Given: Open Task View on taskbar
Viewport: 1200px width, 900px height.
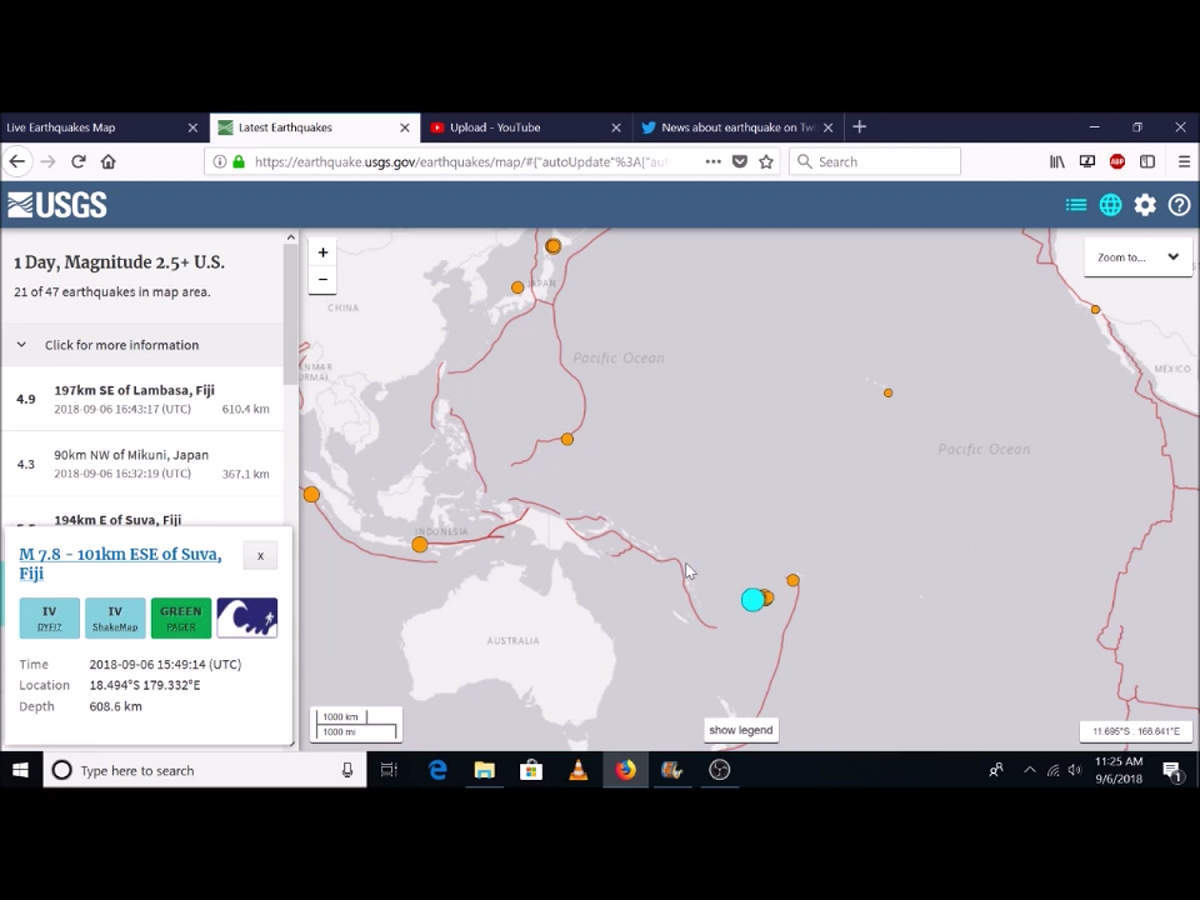Looking at the screenshot, I should [x=389, y=770].
